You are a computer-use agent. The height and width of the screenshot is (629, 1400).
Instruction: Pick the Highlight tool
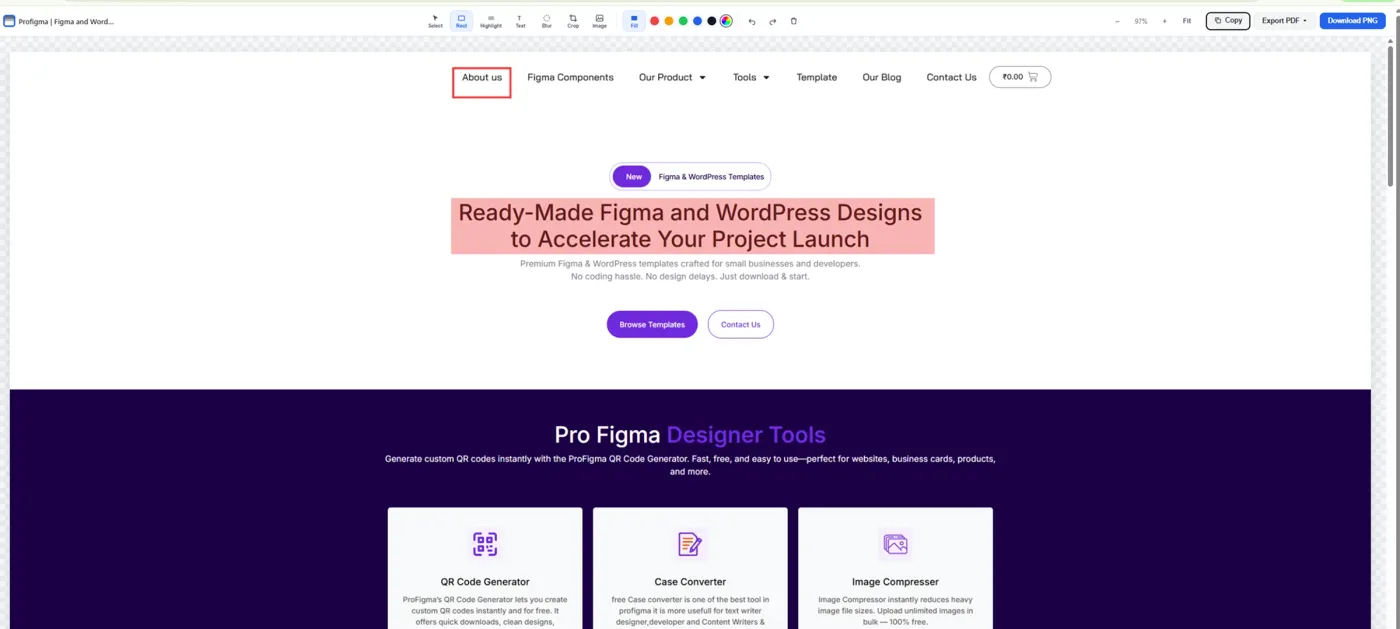point(491,20)
